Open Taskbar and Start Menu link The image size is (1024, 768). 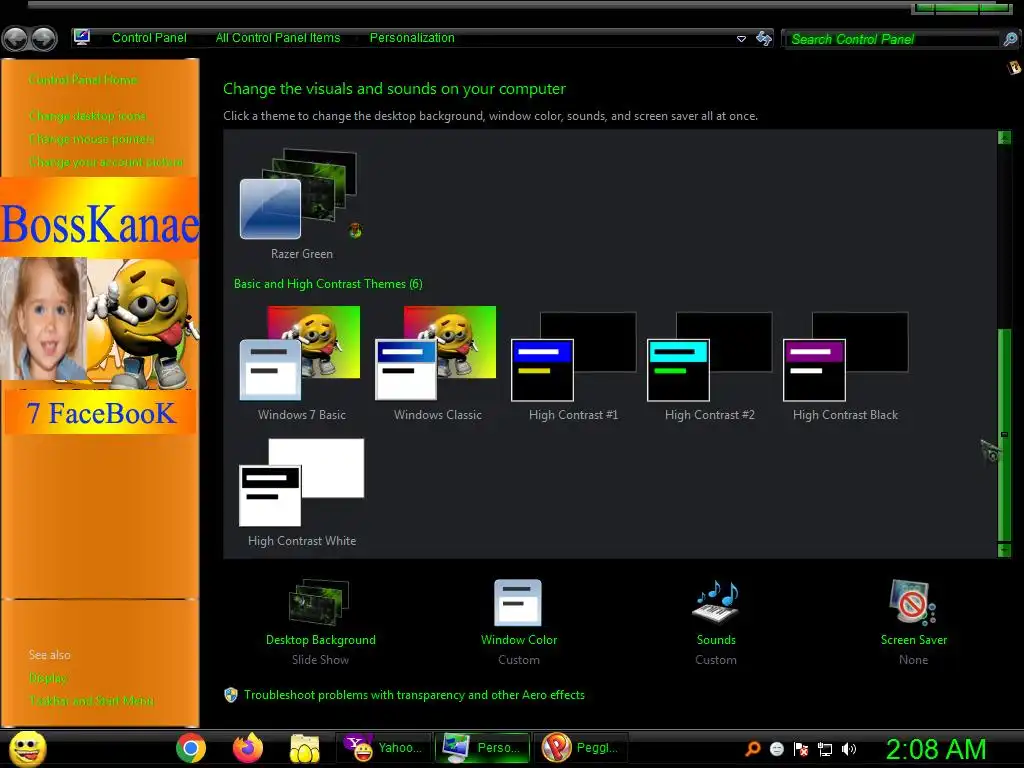(91, 701)
